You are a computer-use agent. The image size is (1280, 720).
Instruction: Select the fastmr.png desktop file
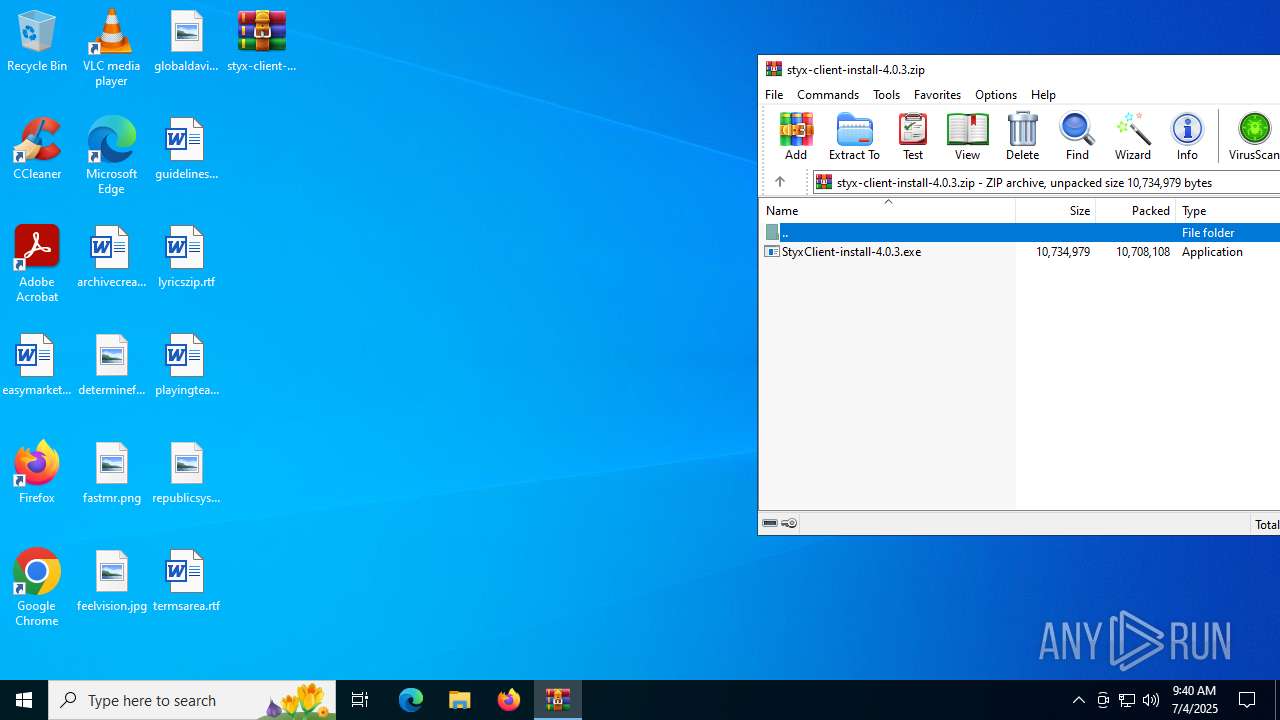point(112,473)
